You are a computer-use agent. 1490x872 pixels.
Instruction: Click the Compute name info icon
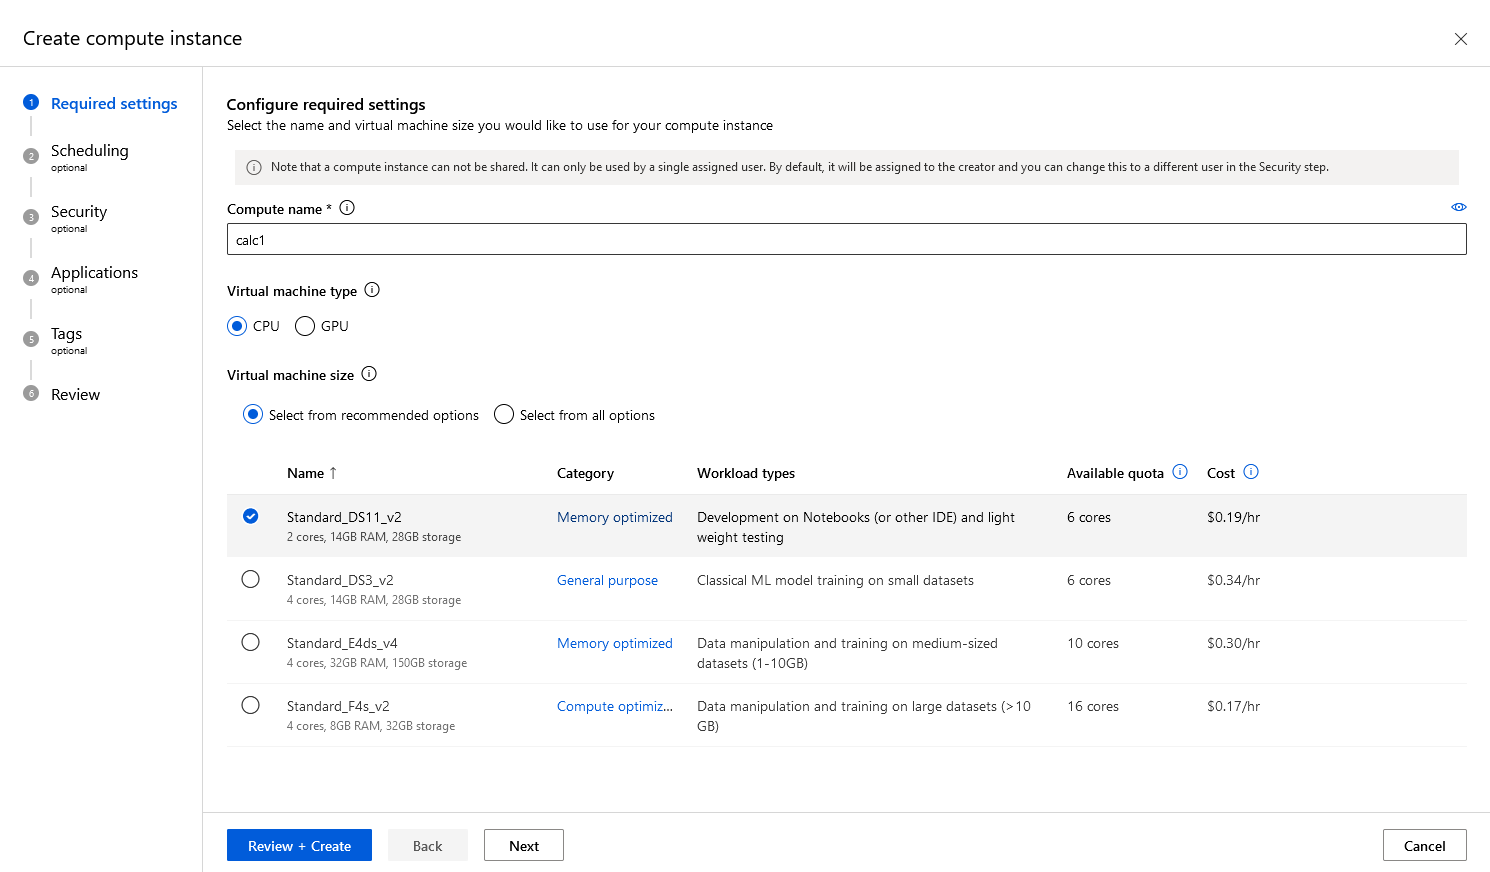pyautogui.click(x=347, y=208)
